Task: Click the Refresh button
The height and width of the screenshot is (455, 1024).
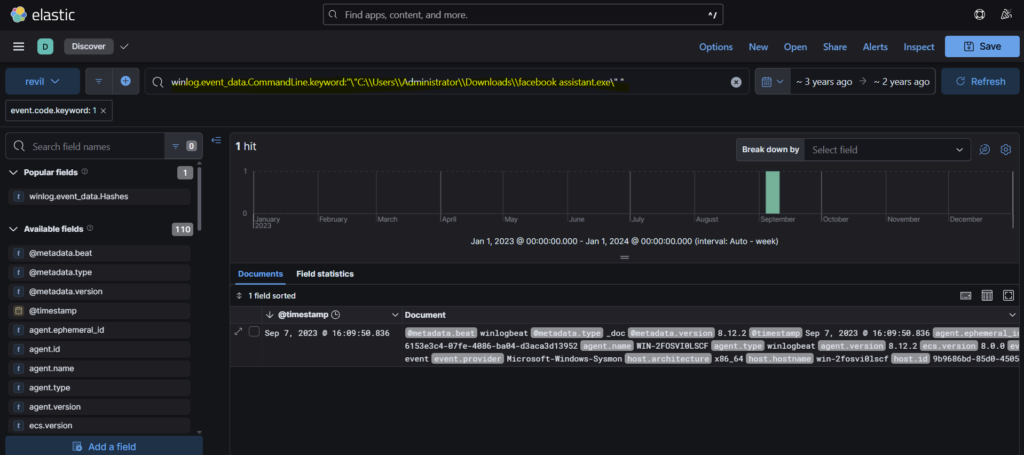Action: pyautogui.click(x=980, y=82)
